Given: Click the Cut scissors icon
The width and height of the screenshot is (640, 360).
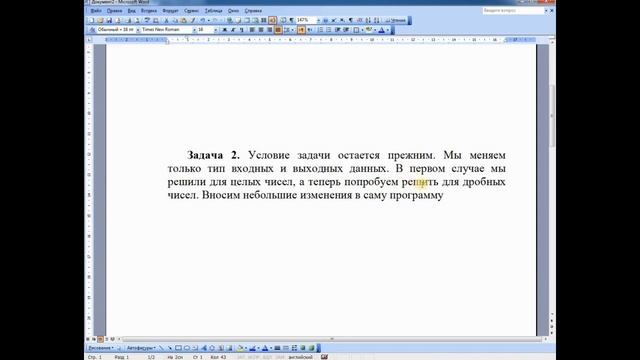Looking at the screenshot, I should 166,20.
